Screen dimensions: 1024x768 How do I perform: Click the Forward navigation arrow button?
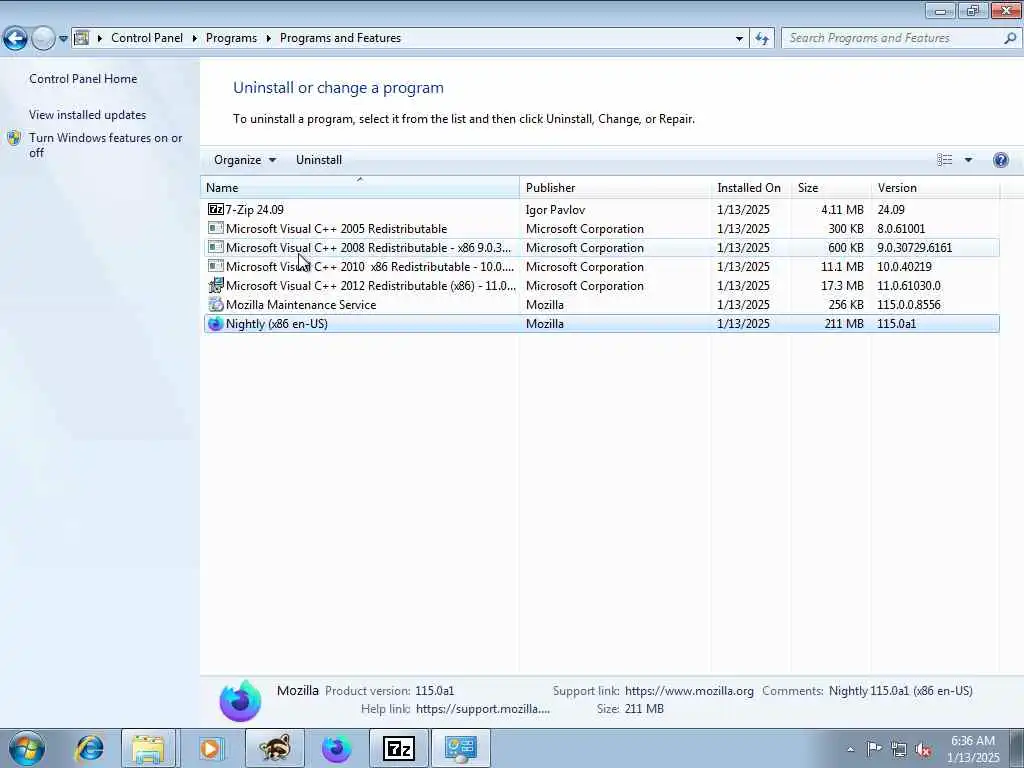(x=43, y=38)
